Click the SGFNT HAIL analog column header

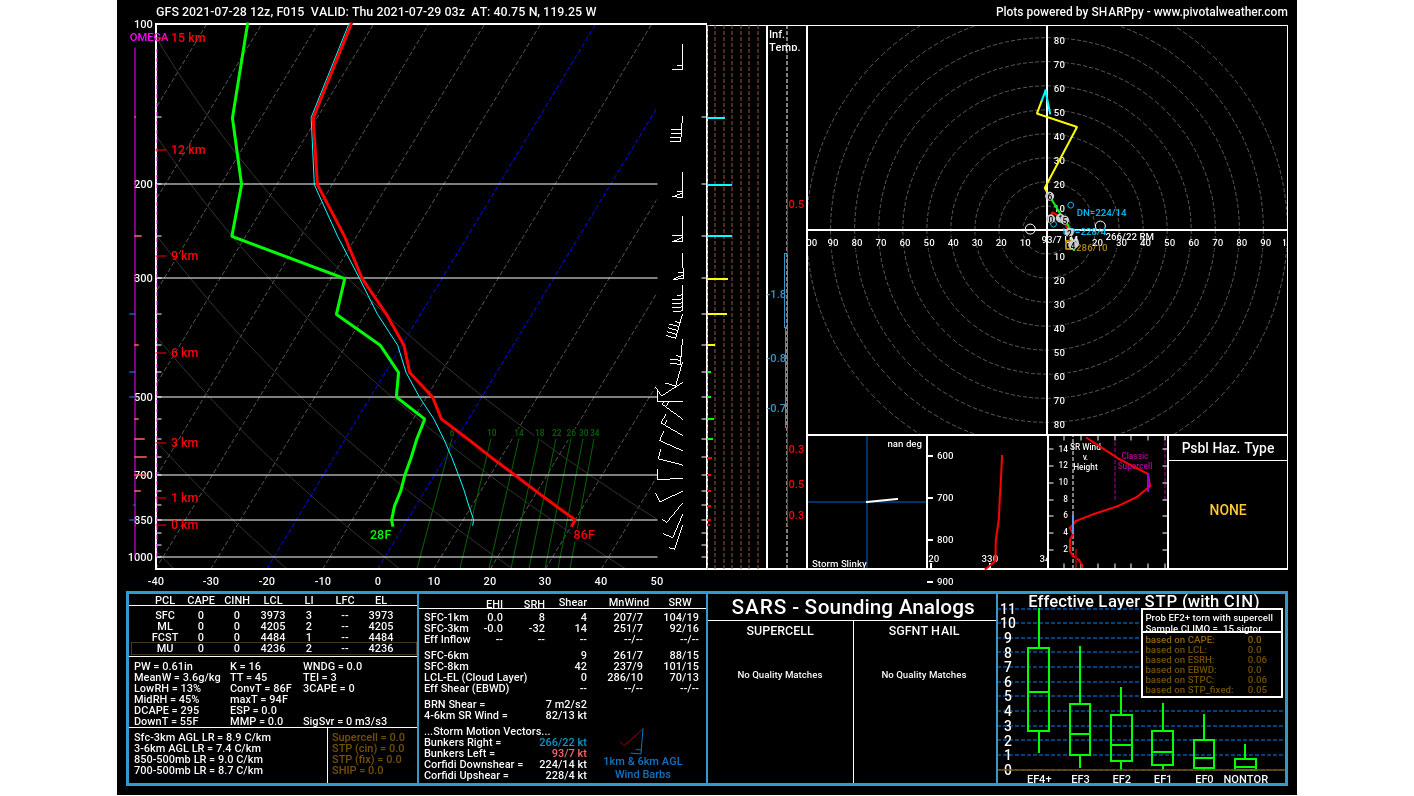(924, 632)
